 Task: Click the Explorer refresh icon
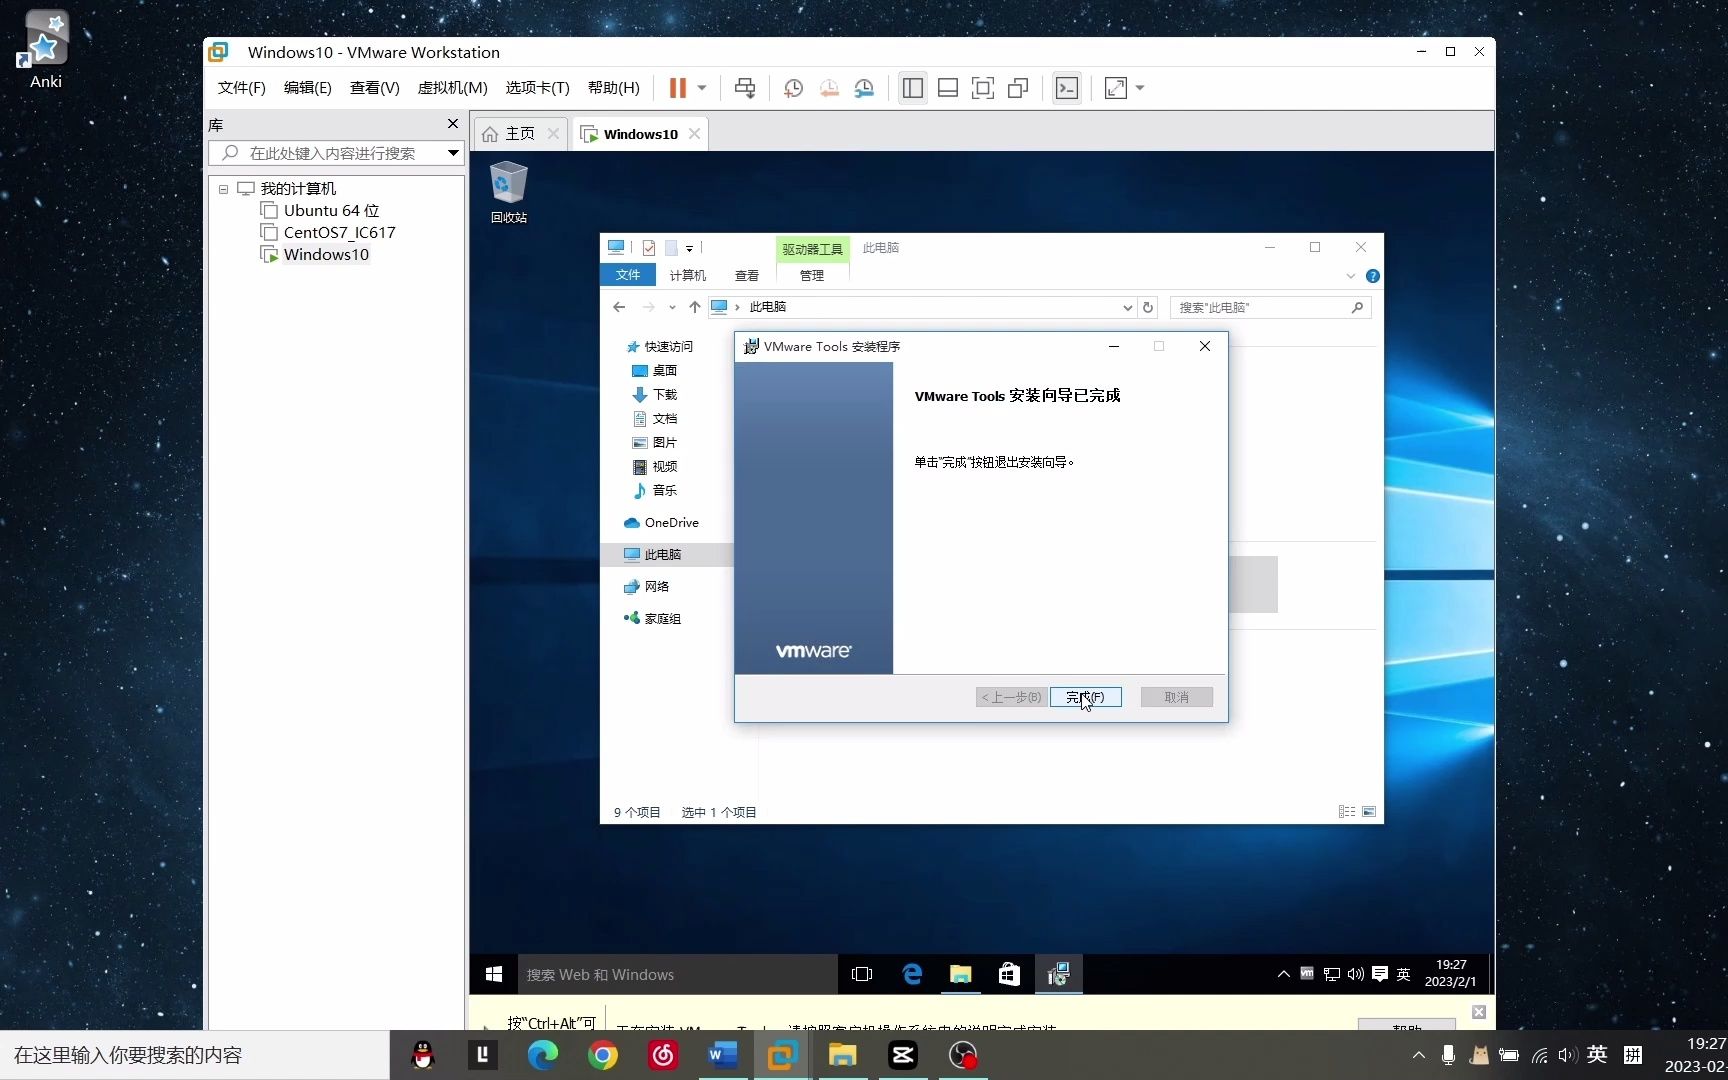click(x=1148, y=307)
